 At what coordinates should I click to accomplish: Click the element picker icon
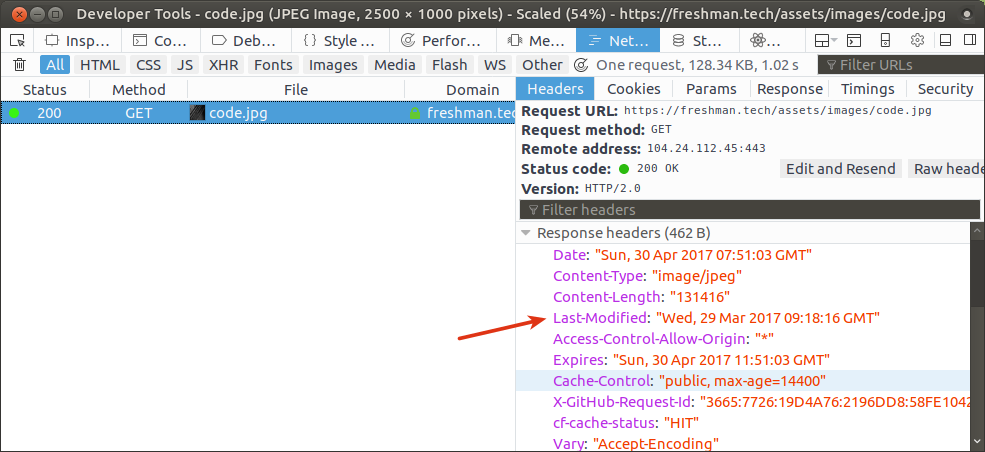(x=17, y=41)
